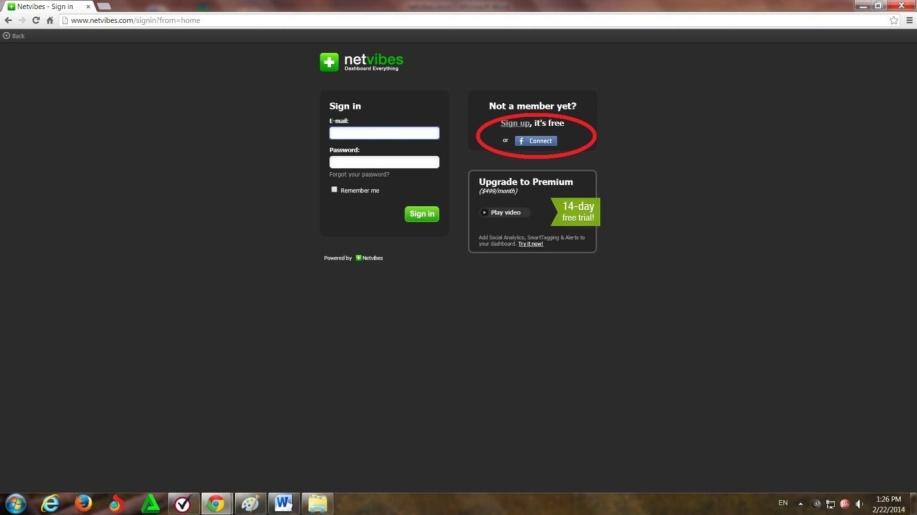Play the Premium promo video
Viewport: 917px width, 515px height.
505,213
